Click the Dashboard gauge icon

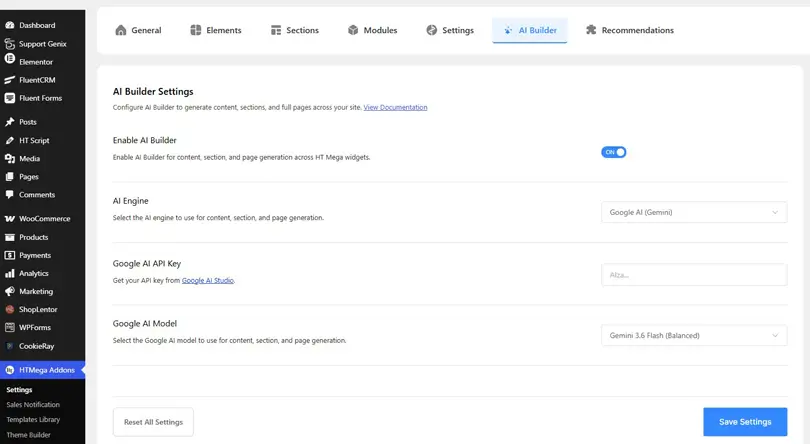9,25
